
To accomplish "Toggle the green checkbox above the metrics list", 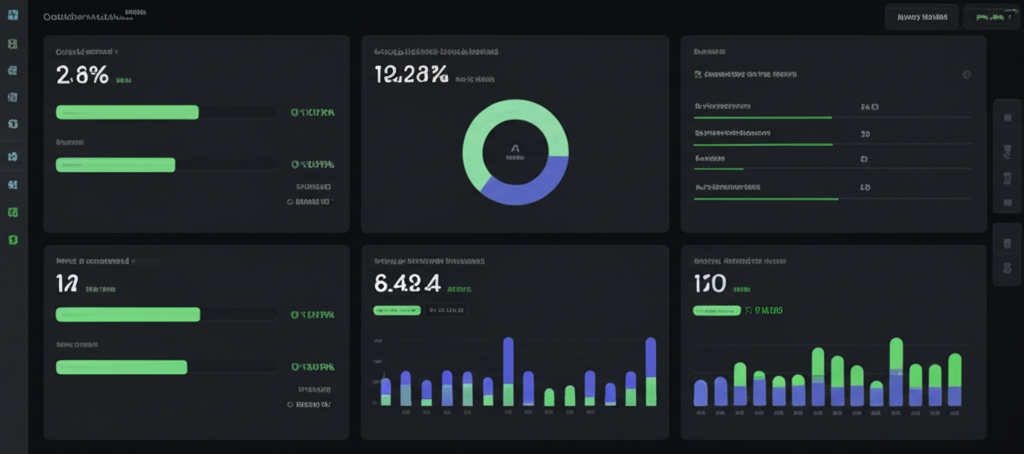I will pos(698,74).
